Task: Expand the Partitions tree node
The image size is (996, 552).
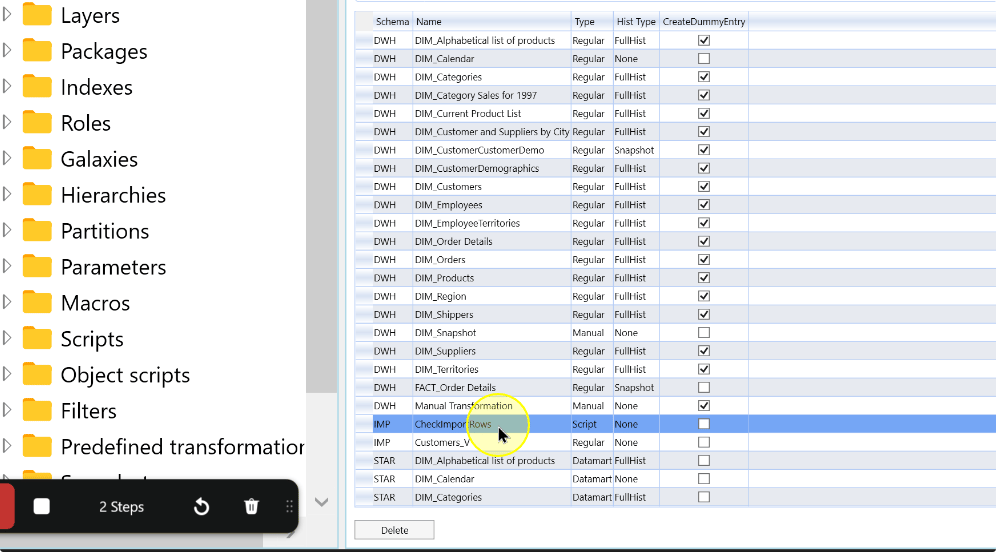Action: (7, 230)
